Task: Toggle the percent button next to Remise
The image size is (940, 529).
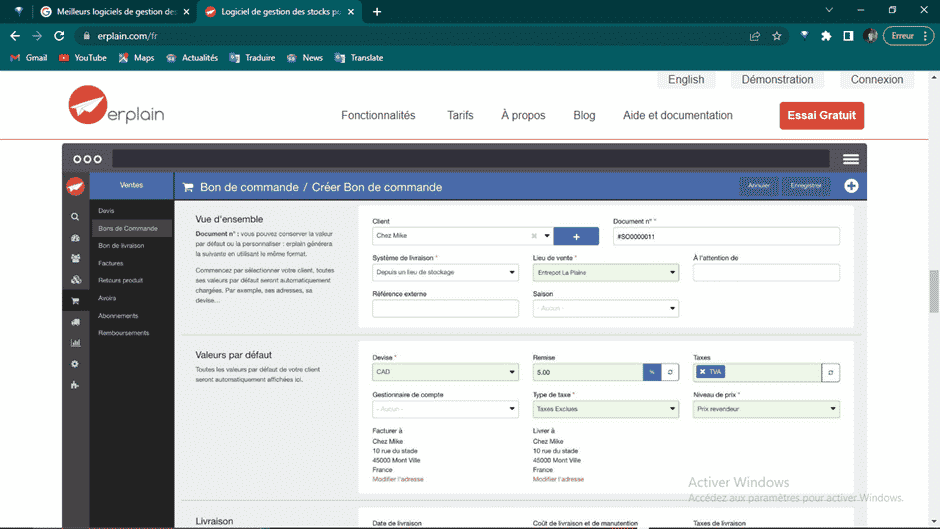Action: tap(651, 372)
